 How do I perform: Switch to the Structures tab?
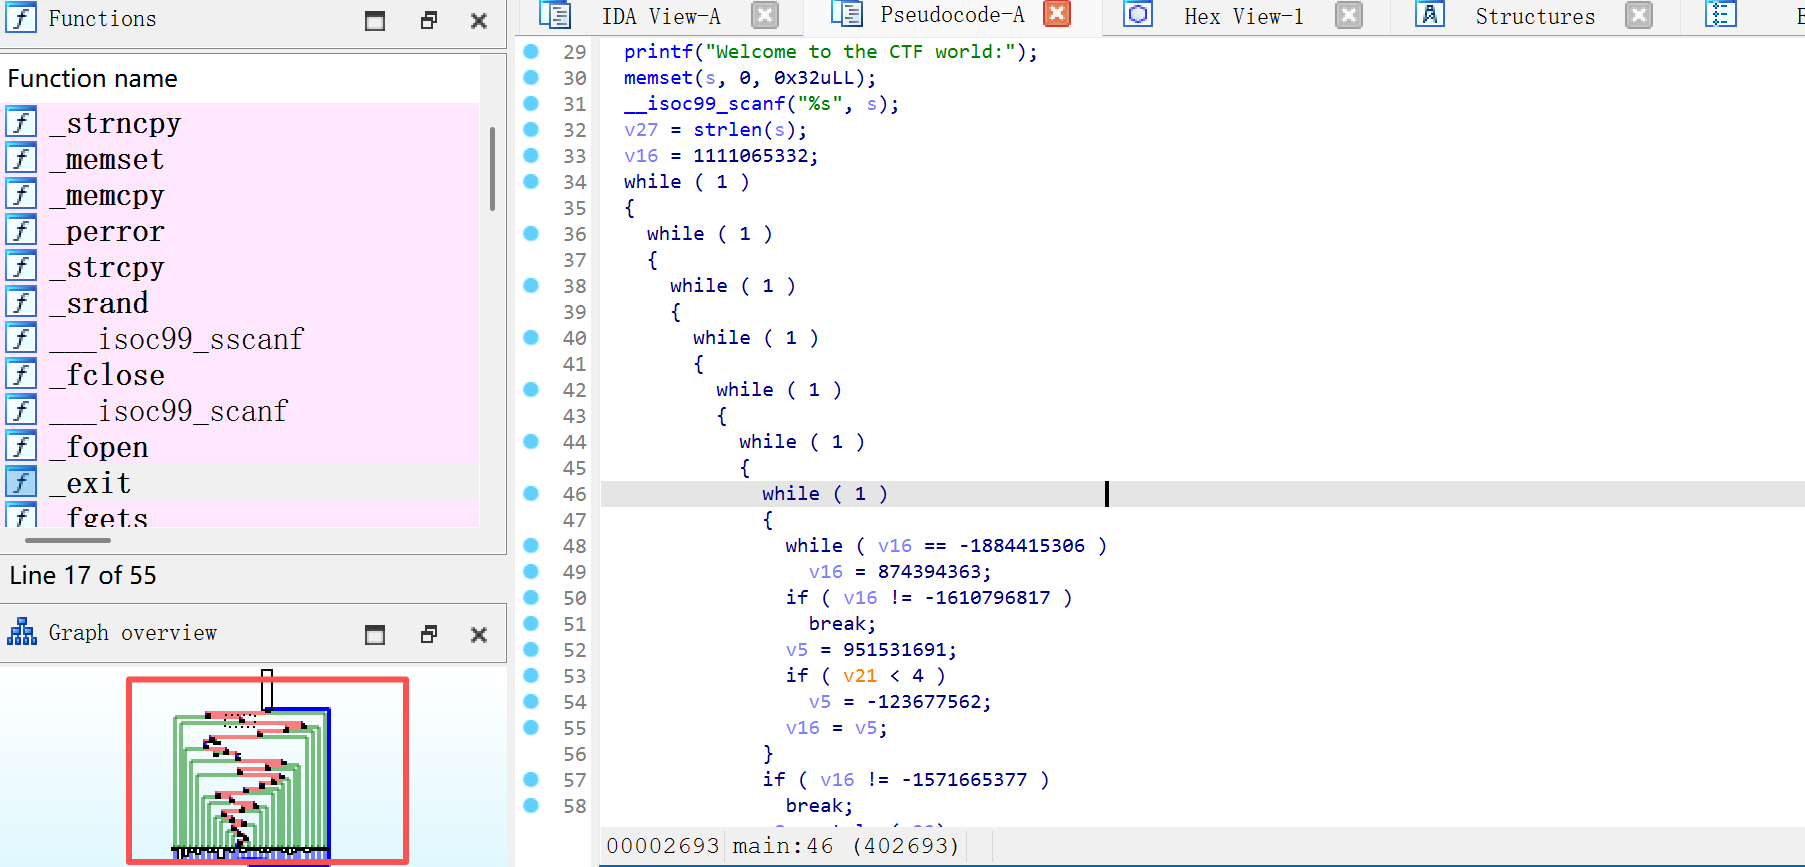(x=1535, y=16)
